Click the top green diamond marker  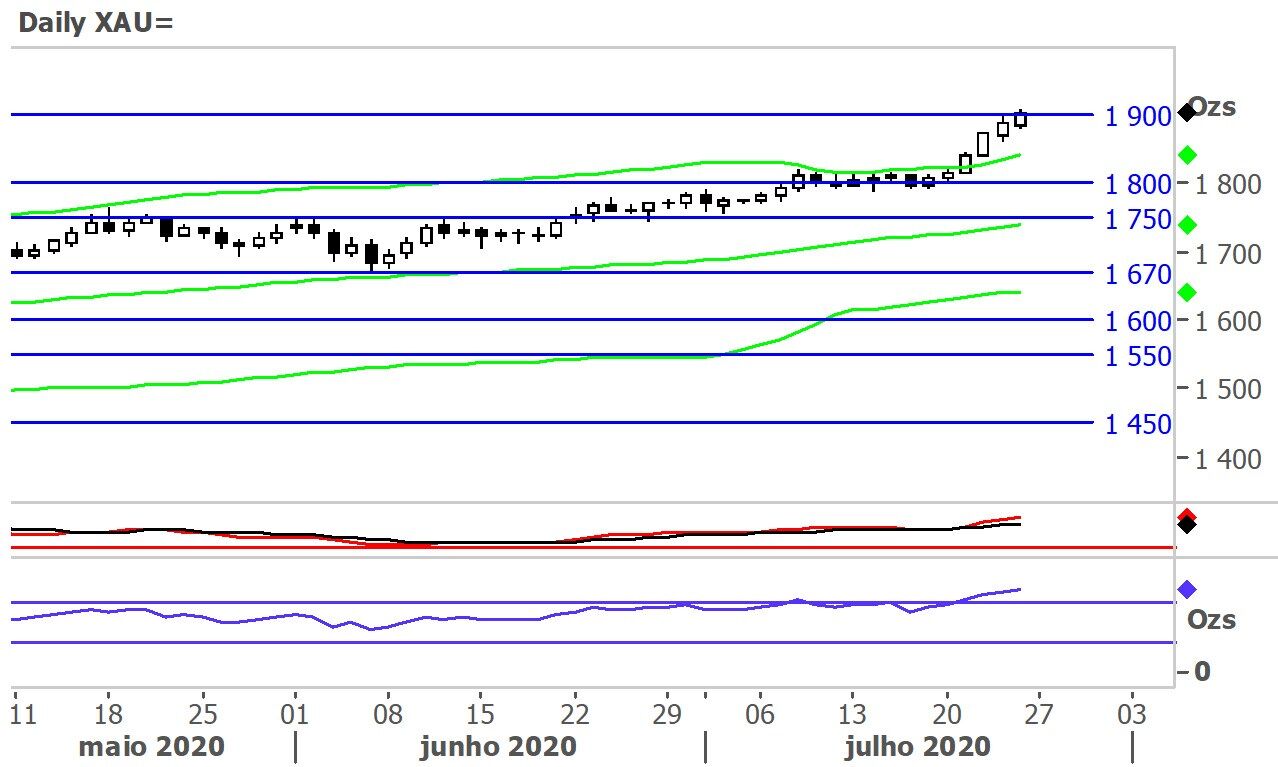pos(1188,155)
